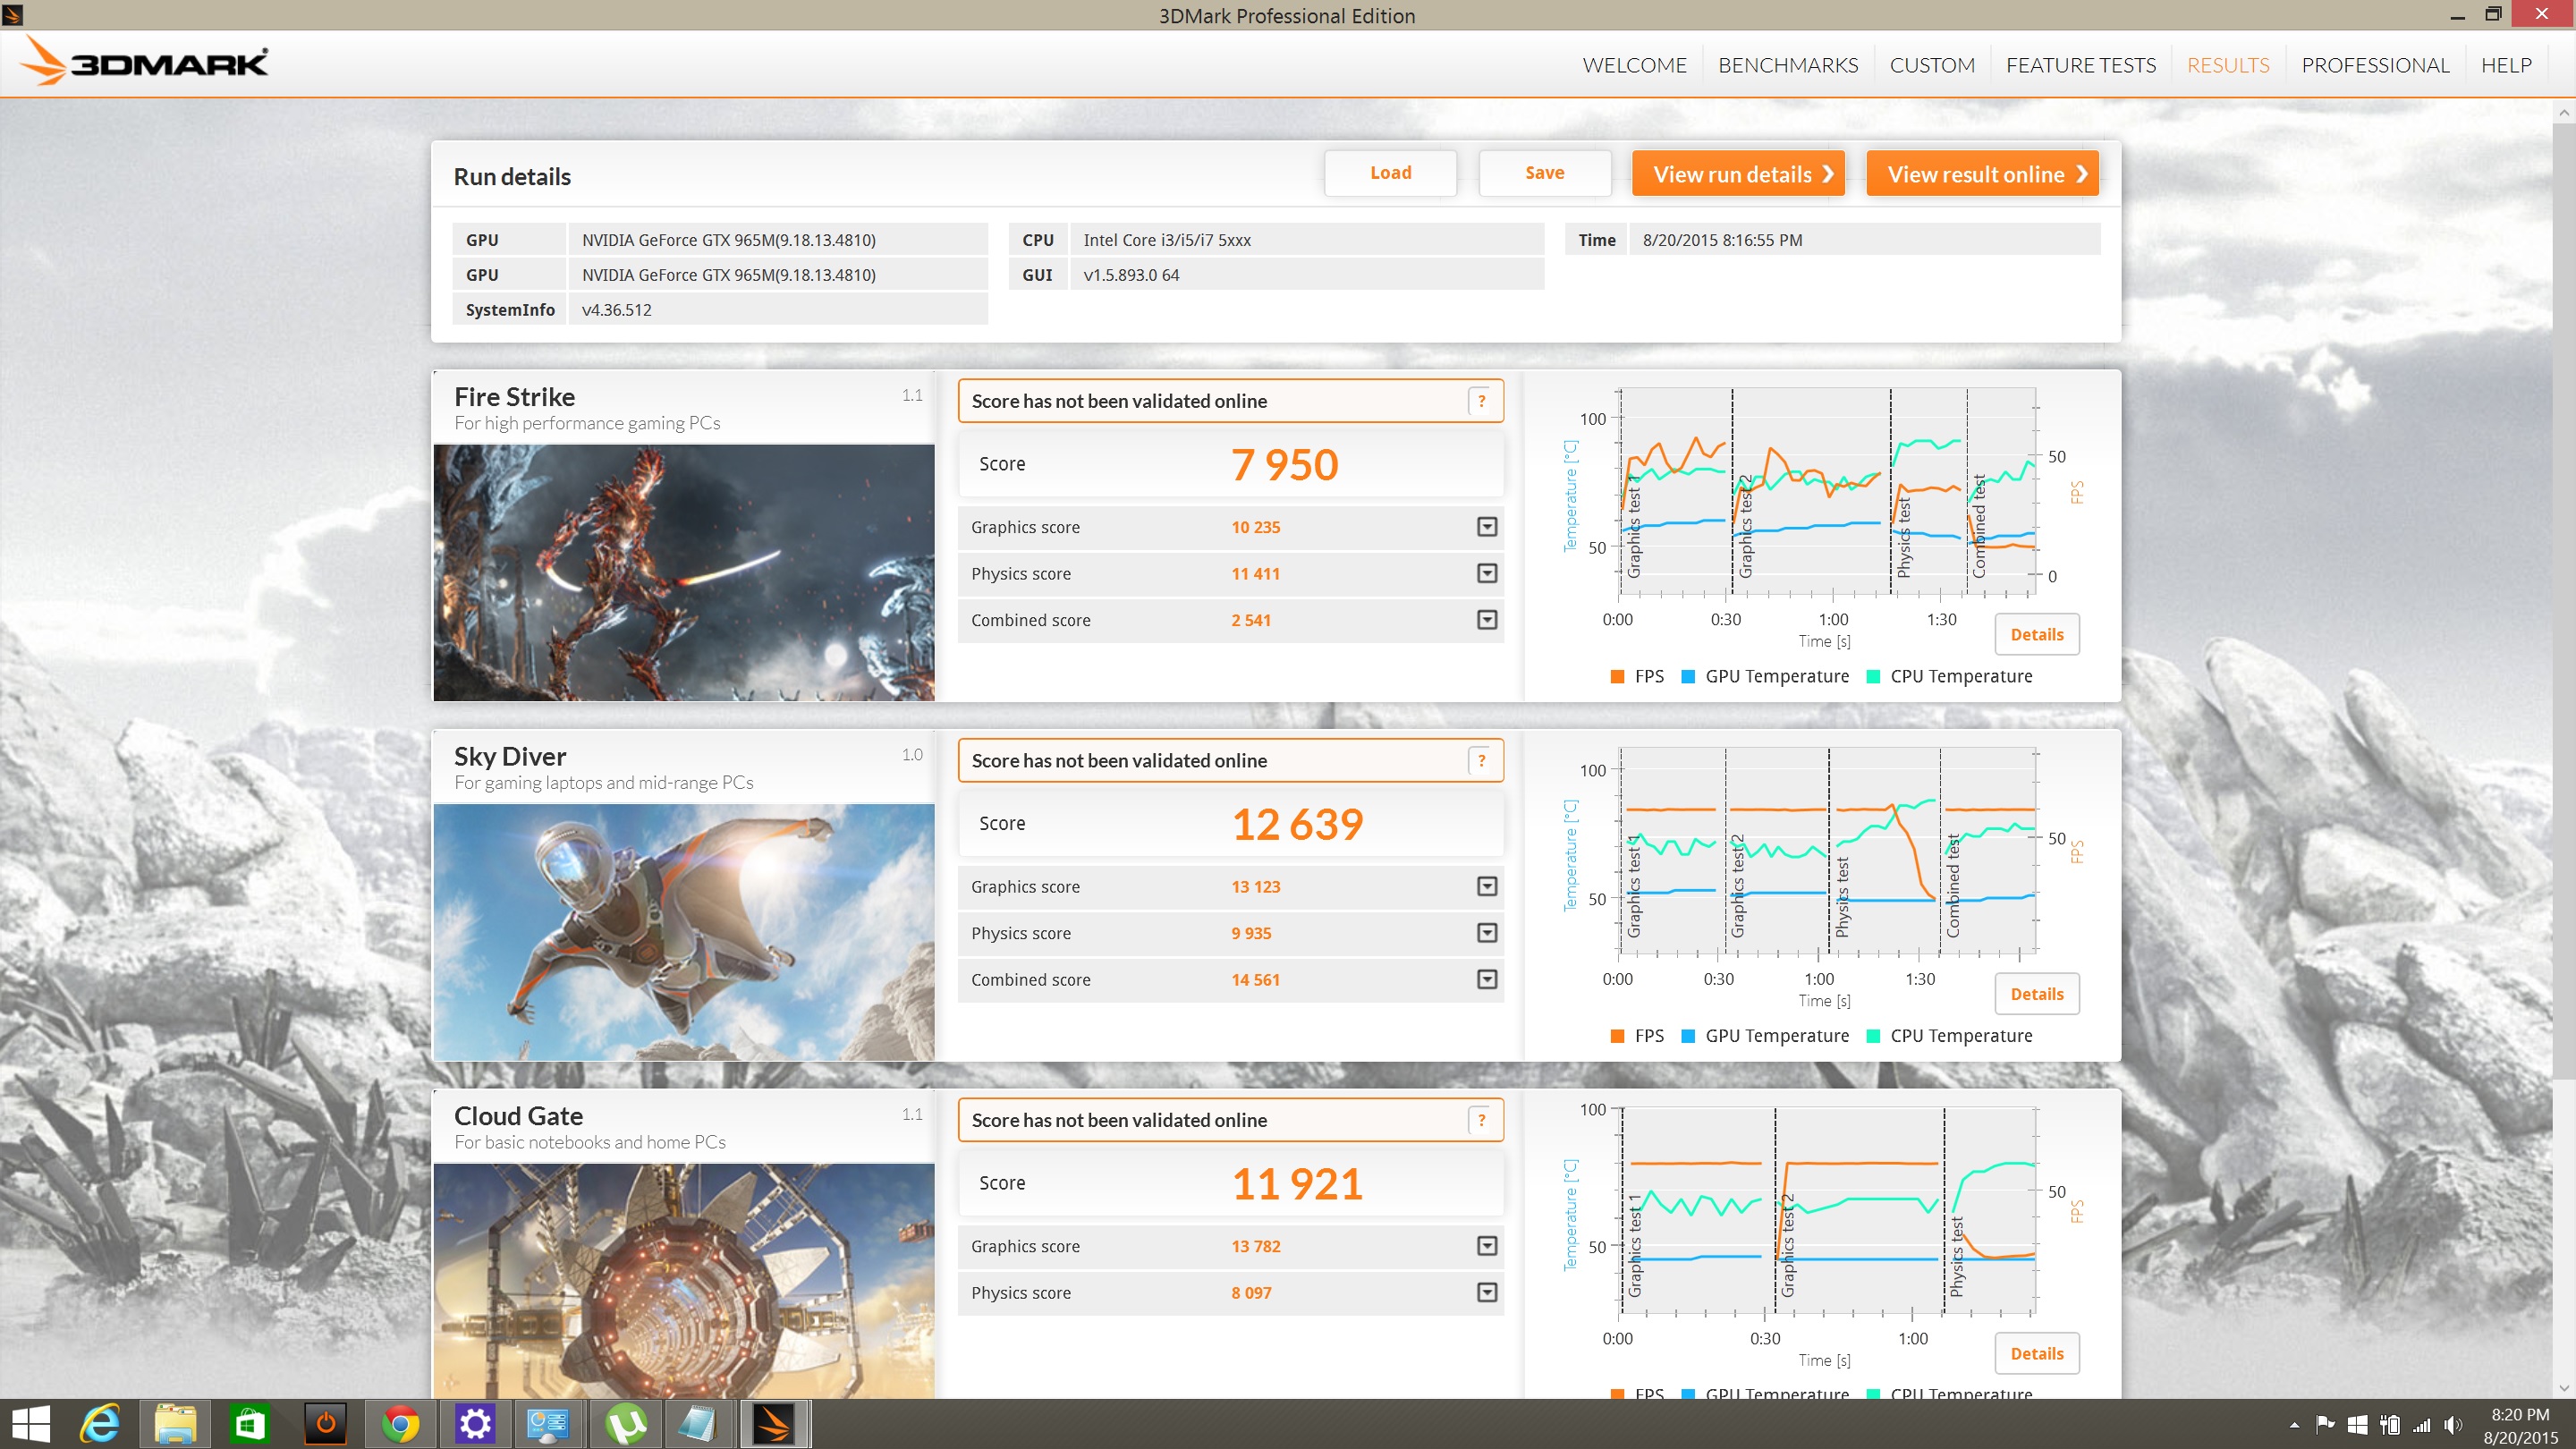
Task: Go to the Welcome tab
Action: 1634,65
